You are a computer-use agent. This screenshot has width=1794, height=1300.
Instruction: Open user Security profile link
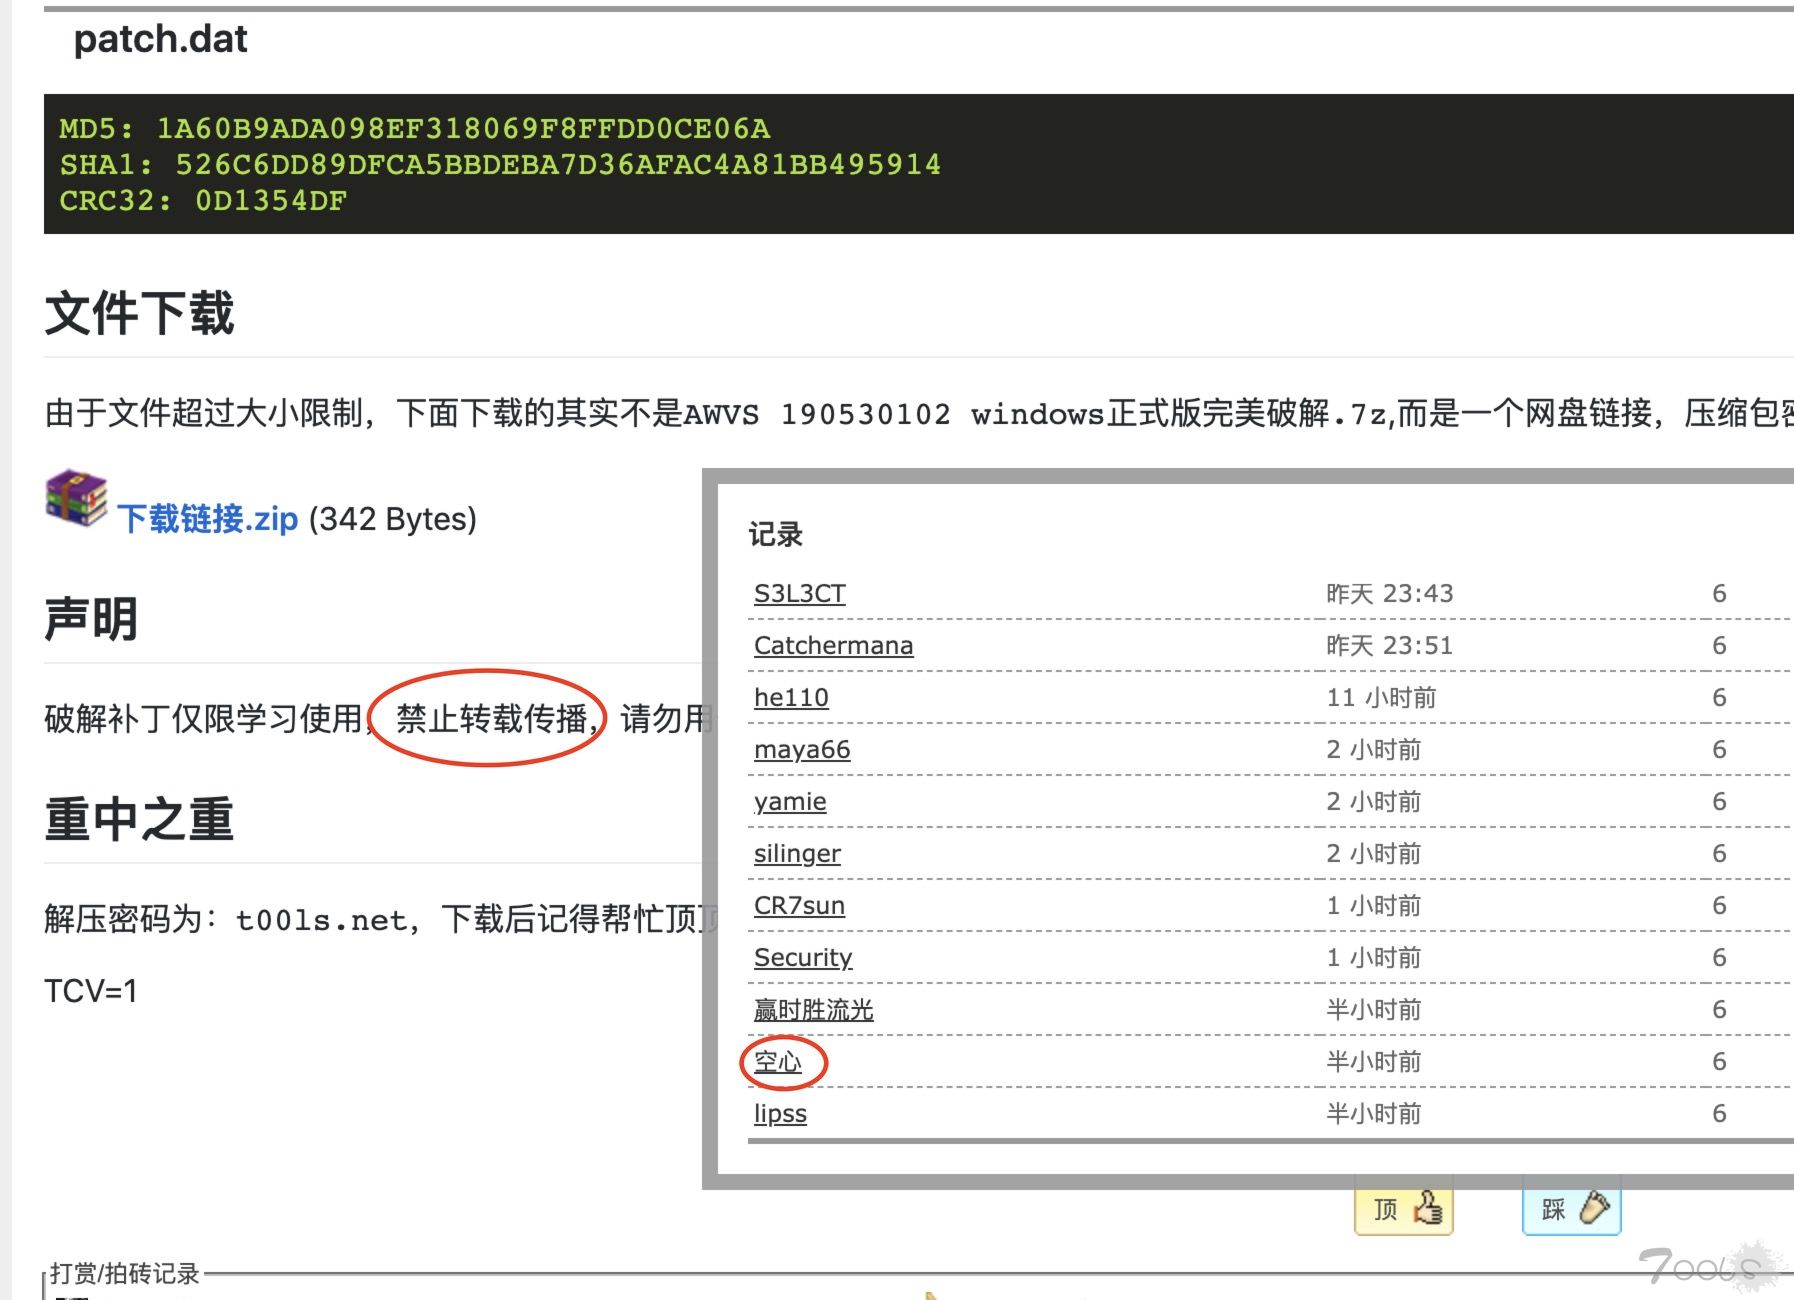(x=803, y=958)
